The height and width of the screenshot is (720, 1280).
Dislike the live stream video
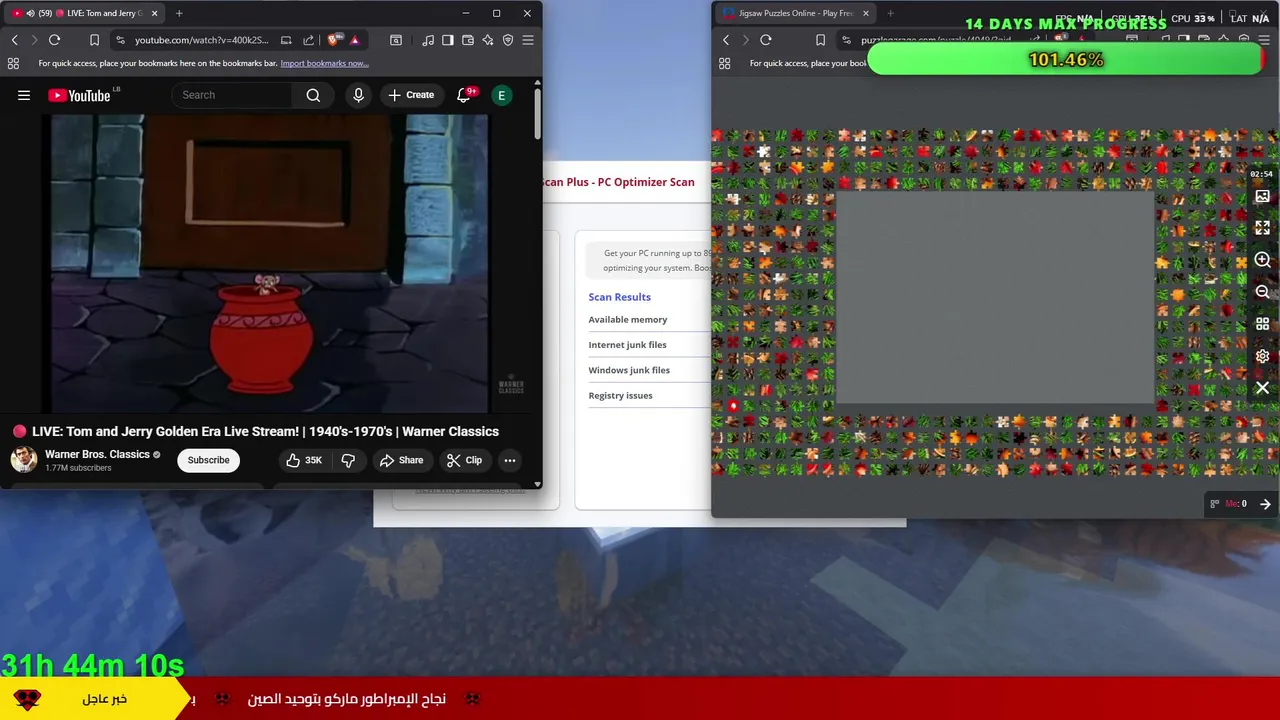click(348, 460)
